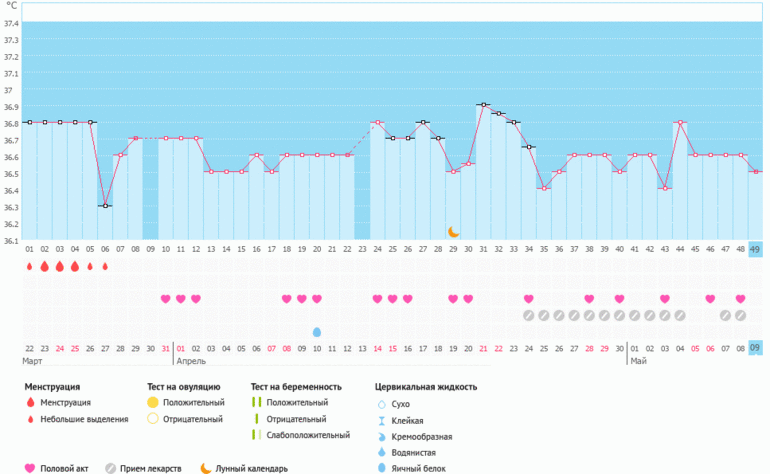770x474 pixels.
Task: Click the Прием лекарств legend icon
Action: 111,468
